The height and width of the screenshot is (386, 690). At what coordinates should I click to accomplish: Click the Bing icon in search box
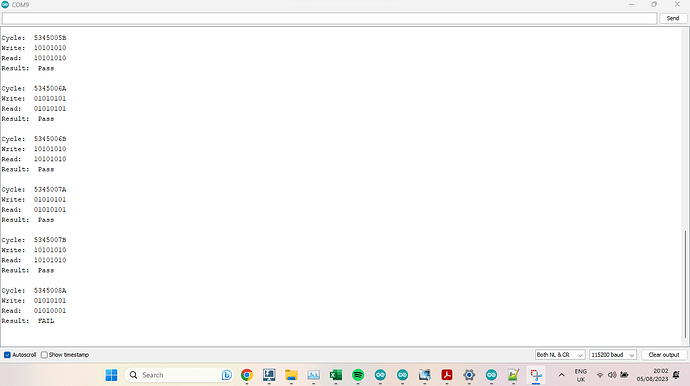click(227, 375)
